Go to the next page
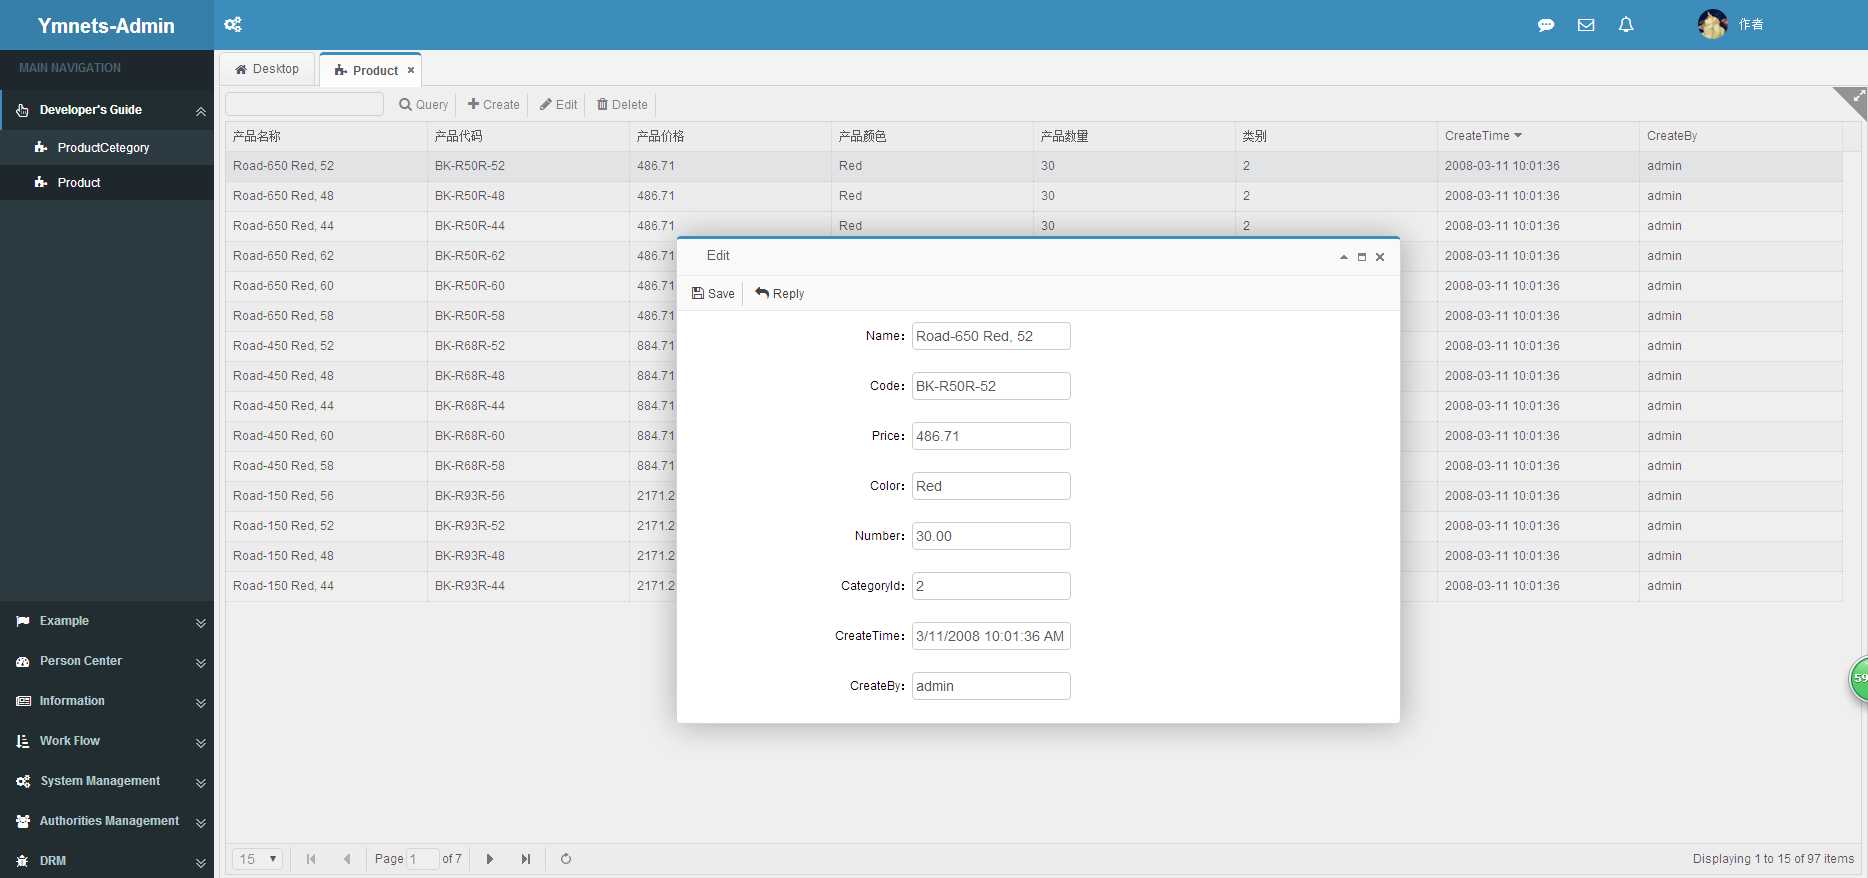The width and height of the screenshot is (1868, 878). pos(490,859)
